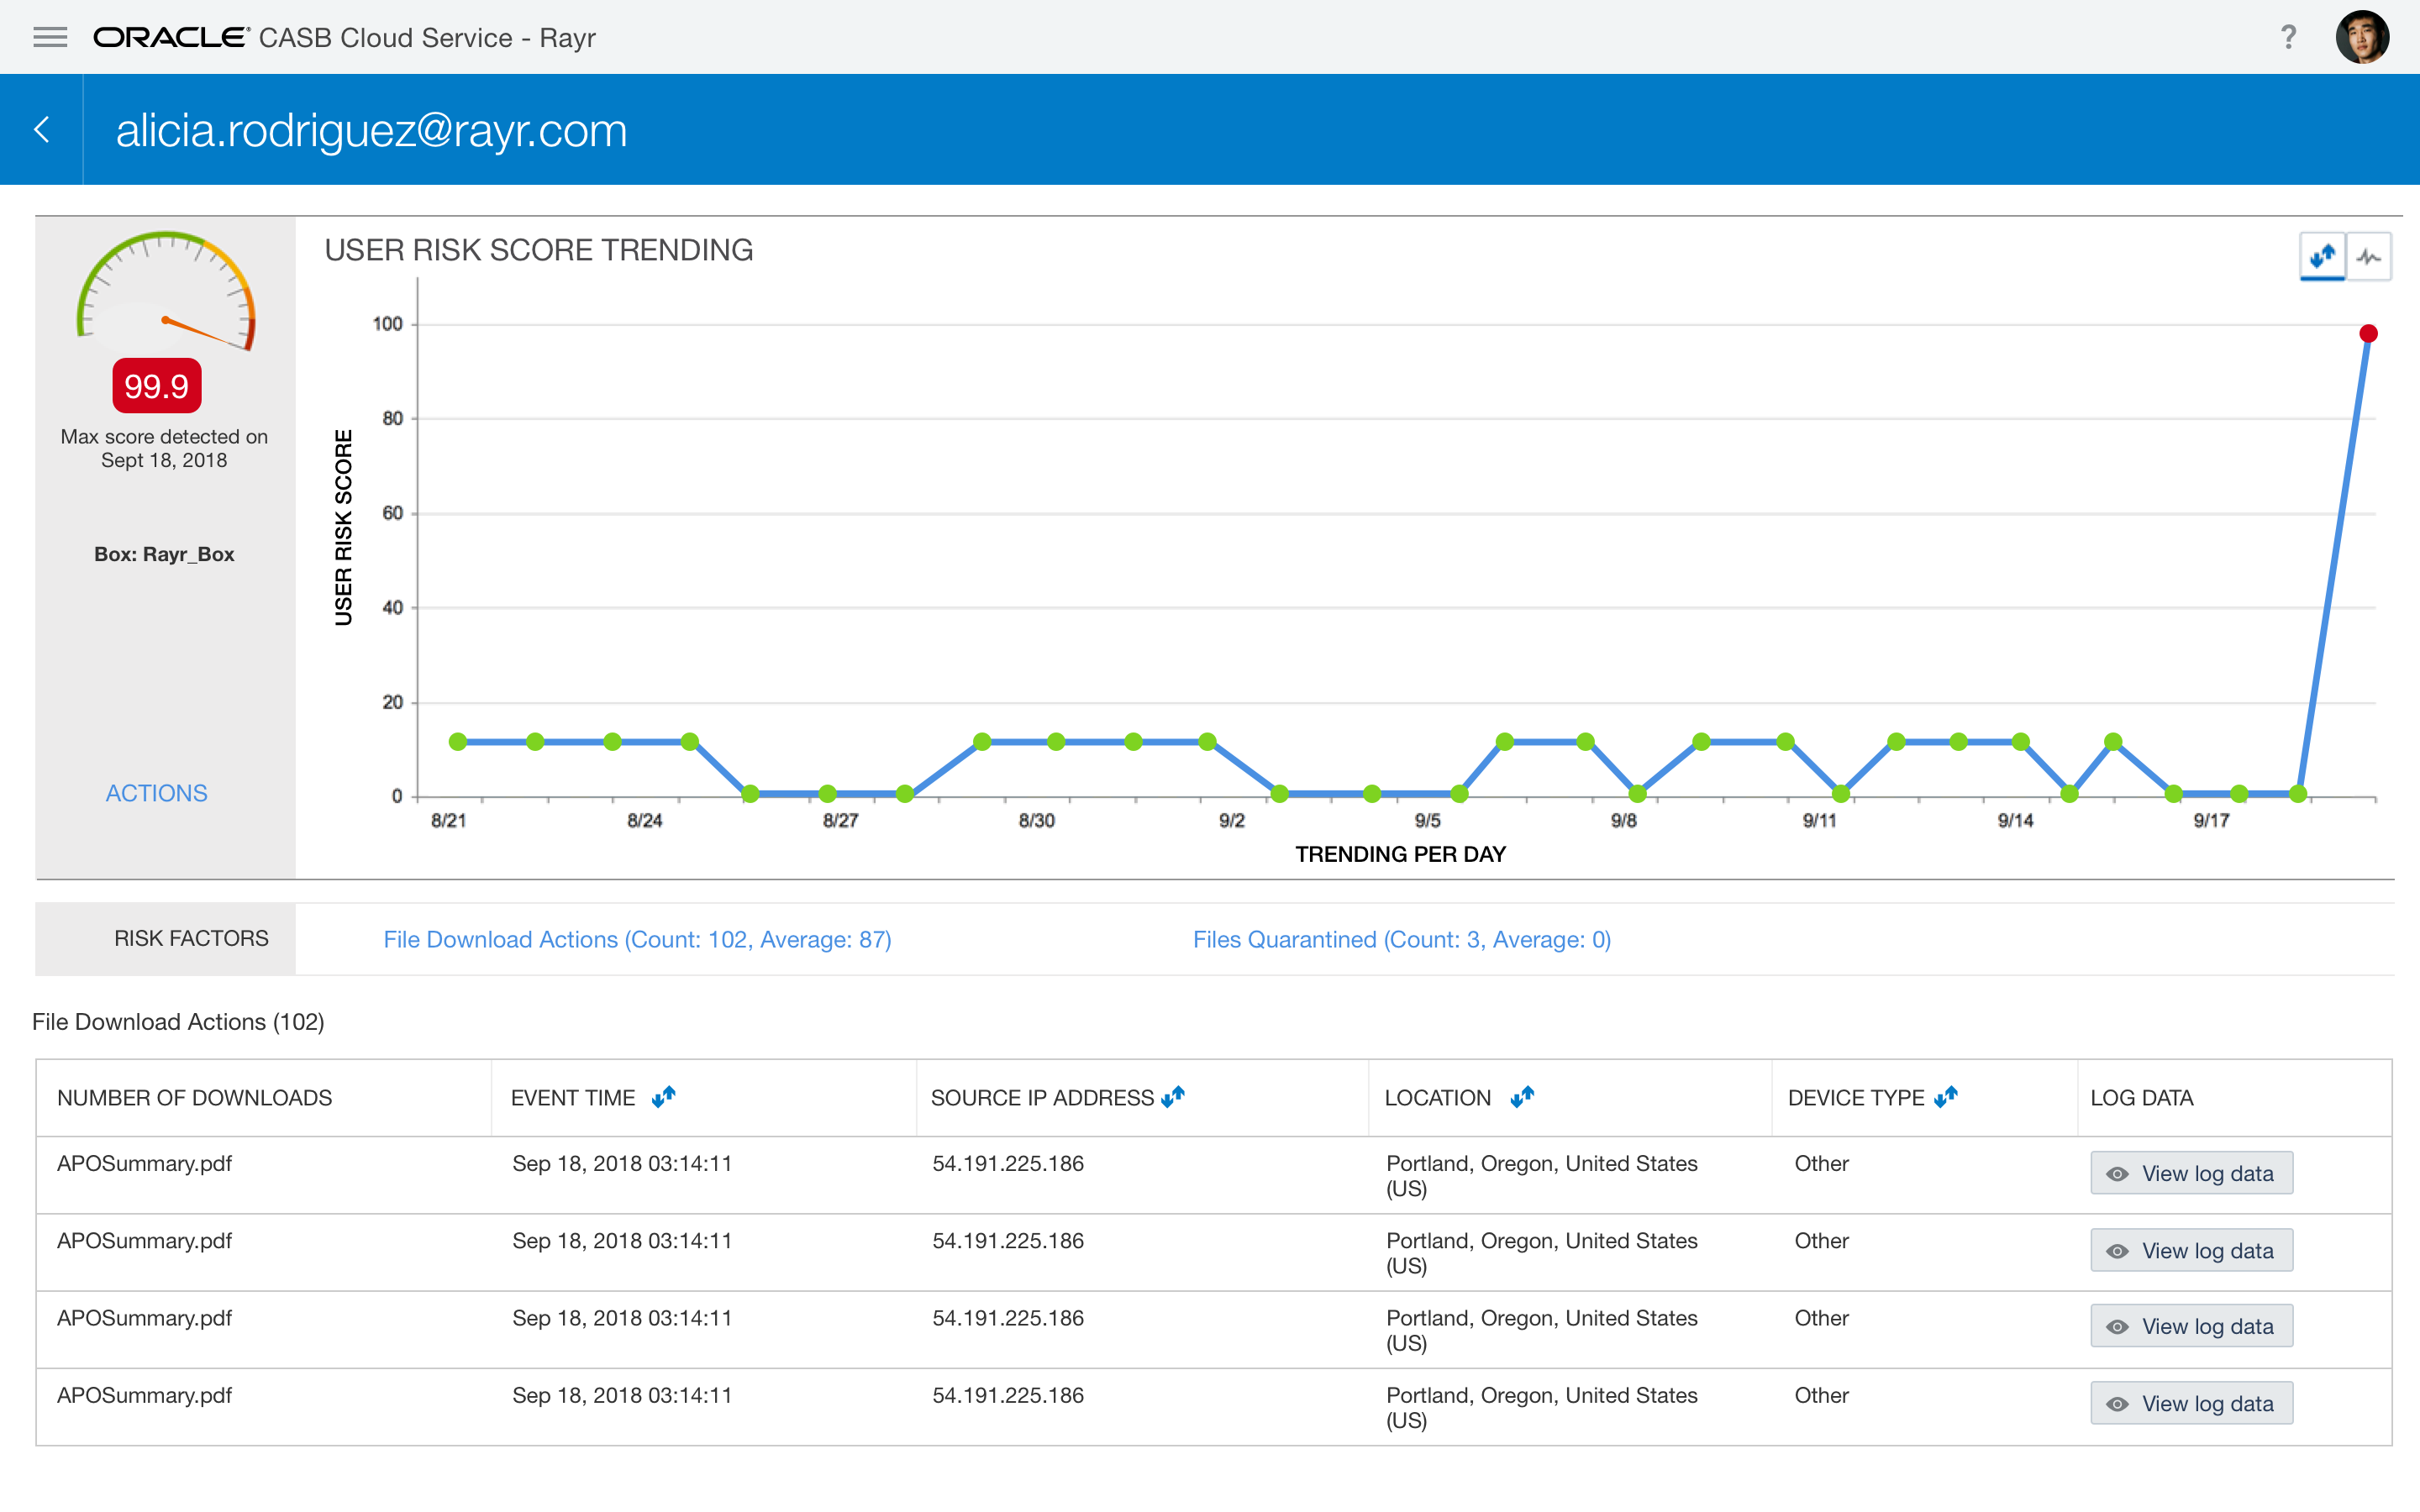Screen dimensions: 2420x1512
Task: Click the alicia.rodriguez@rayr.com header title
Action: [371, 130]
